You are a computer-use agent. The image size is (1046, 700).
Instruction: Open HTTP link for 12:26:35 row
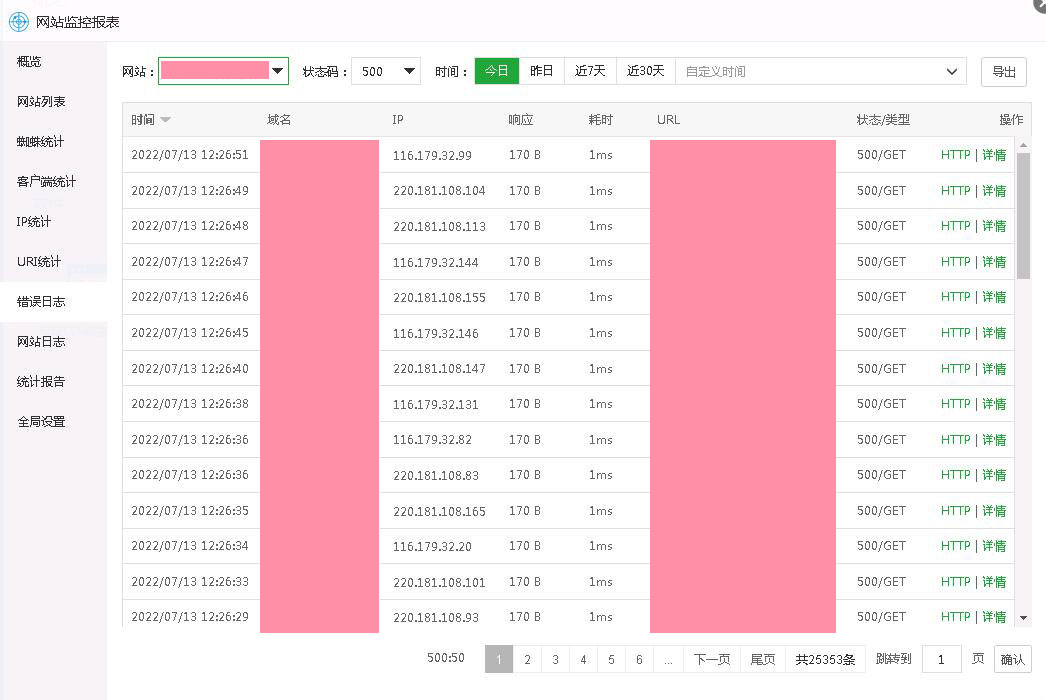coord(955,510)
